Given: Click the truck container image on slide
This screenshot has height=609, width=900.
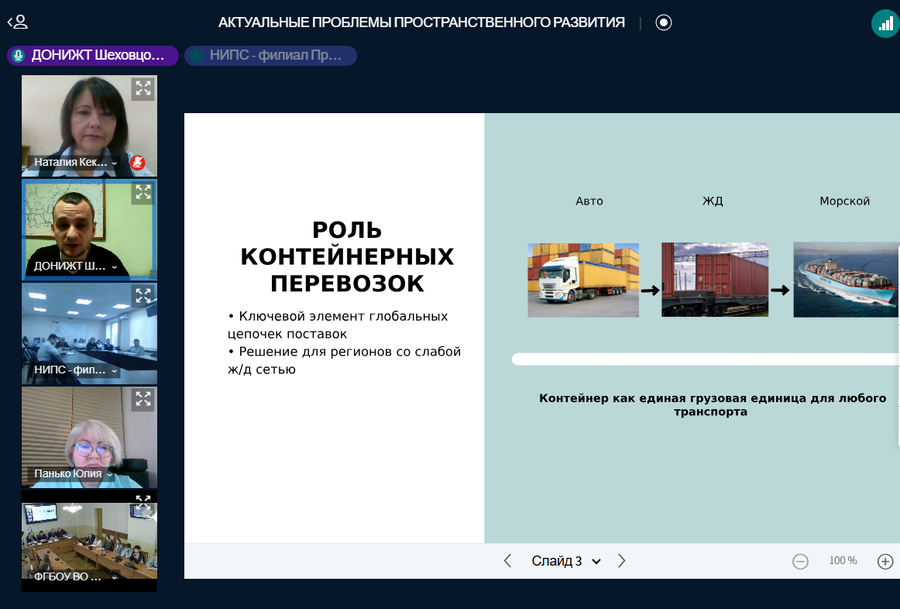Looking at the screenshot, I should (x=583, y=280).
